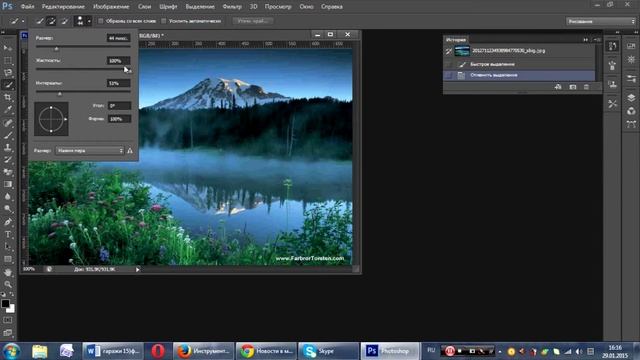
Task: Select the Eraser tool
Action: point(8,172)
